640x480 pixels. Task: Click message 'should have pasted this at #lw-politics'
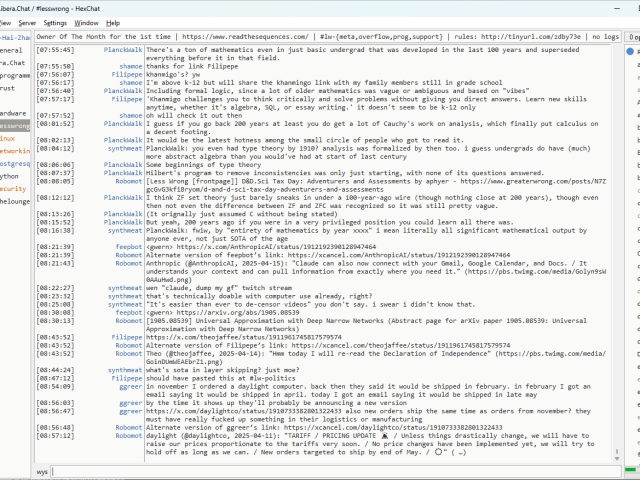(221, 378)
